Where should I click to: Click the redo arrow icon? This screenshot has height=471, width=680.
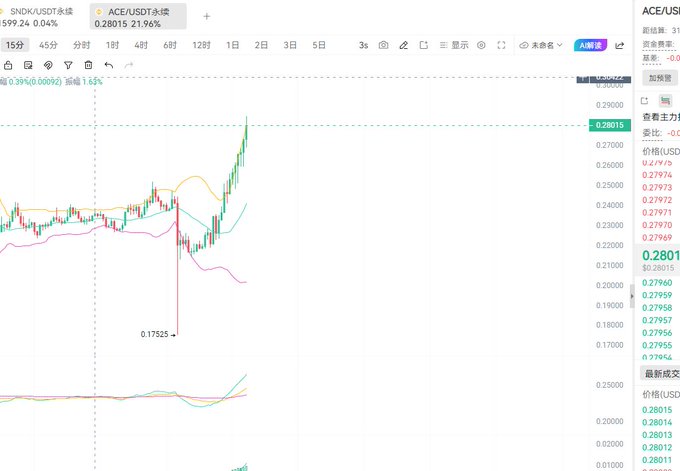(129, 65)
